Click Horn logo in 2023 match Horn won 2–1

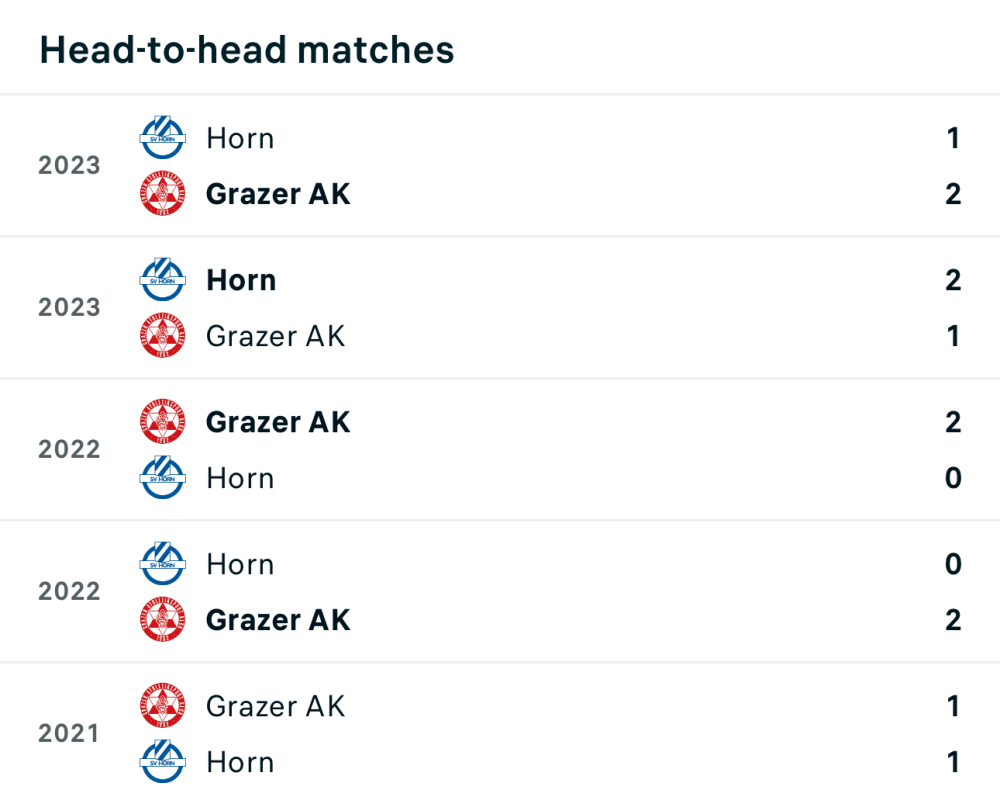click(x=162, y=280)
